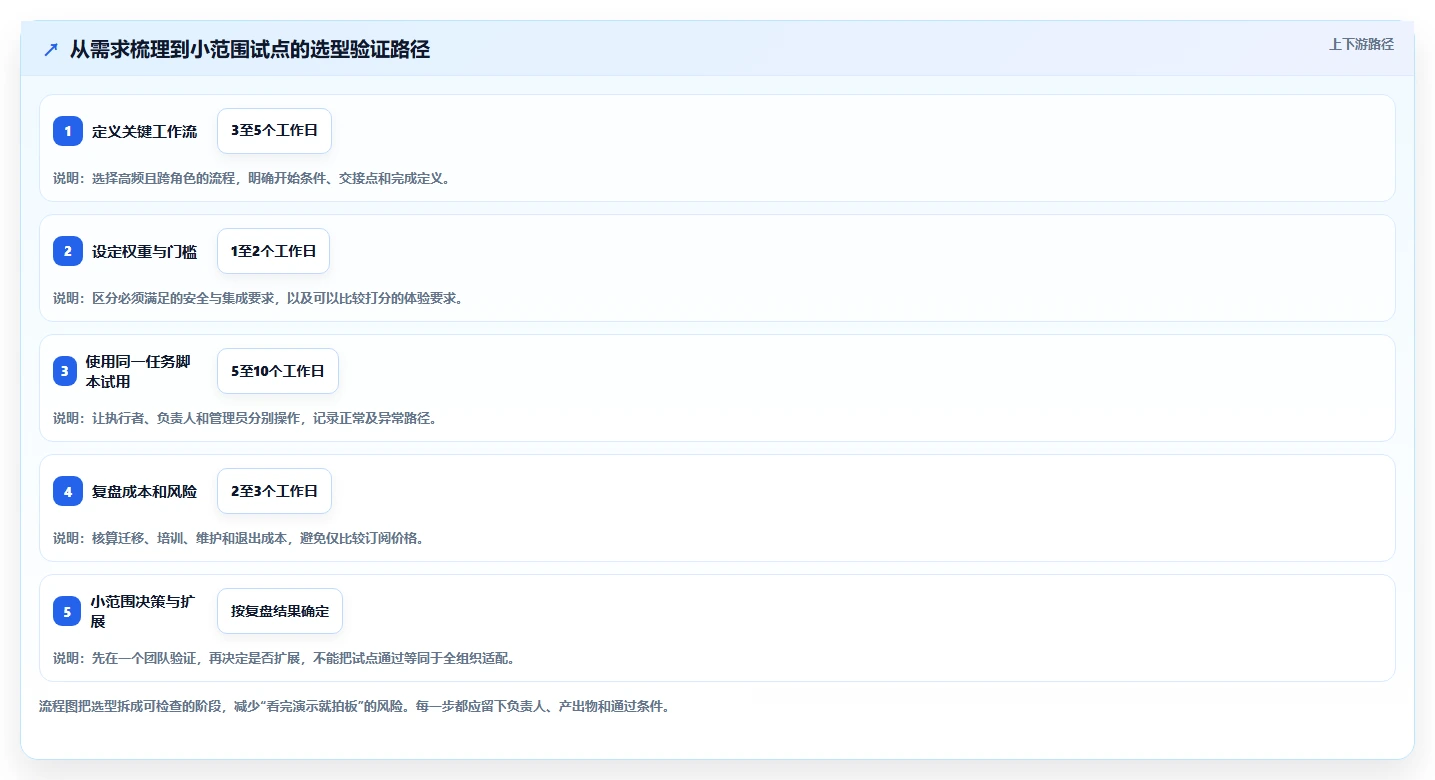The height and width of the screenshot is (780, 1435).
Task: Click the step 4 number badge
Action: click(68, 491)
